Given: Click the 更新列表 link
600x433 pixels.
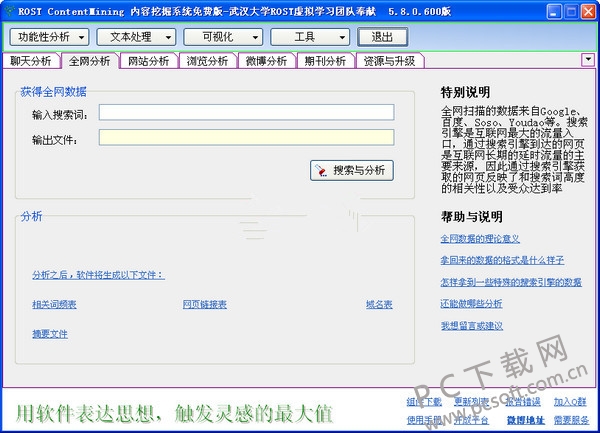Looking at the screenshot, I should (x=471, y=402).
